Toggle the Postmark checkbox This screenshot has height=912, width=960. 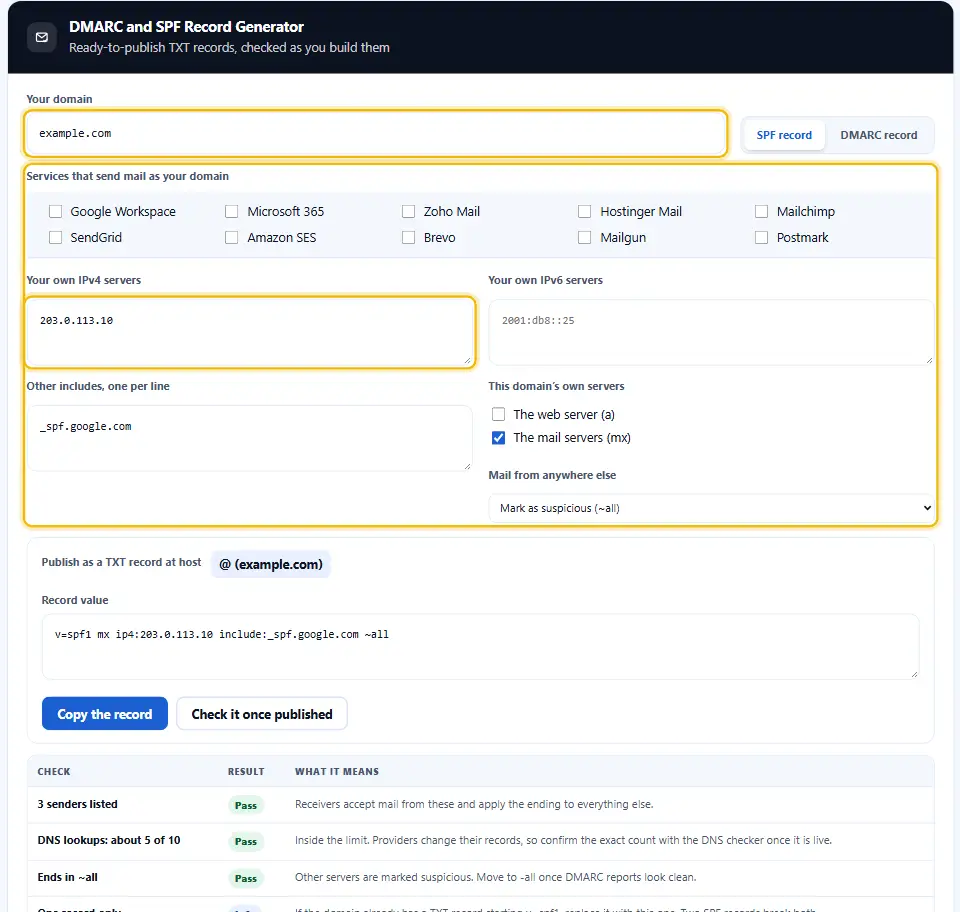click(761, 237)
